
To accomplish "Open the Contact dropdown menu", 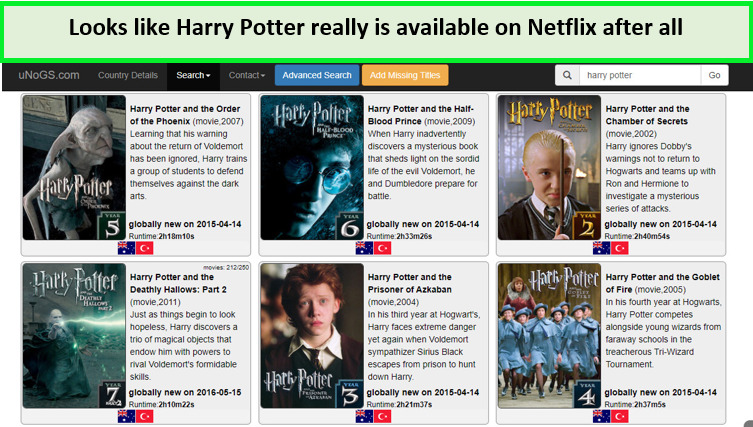I will point(246,75).
